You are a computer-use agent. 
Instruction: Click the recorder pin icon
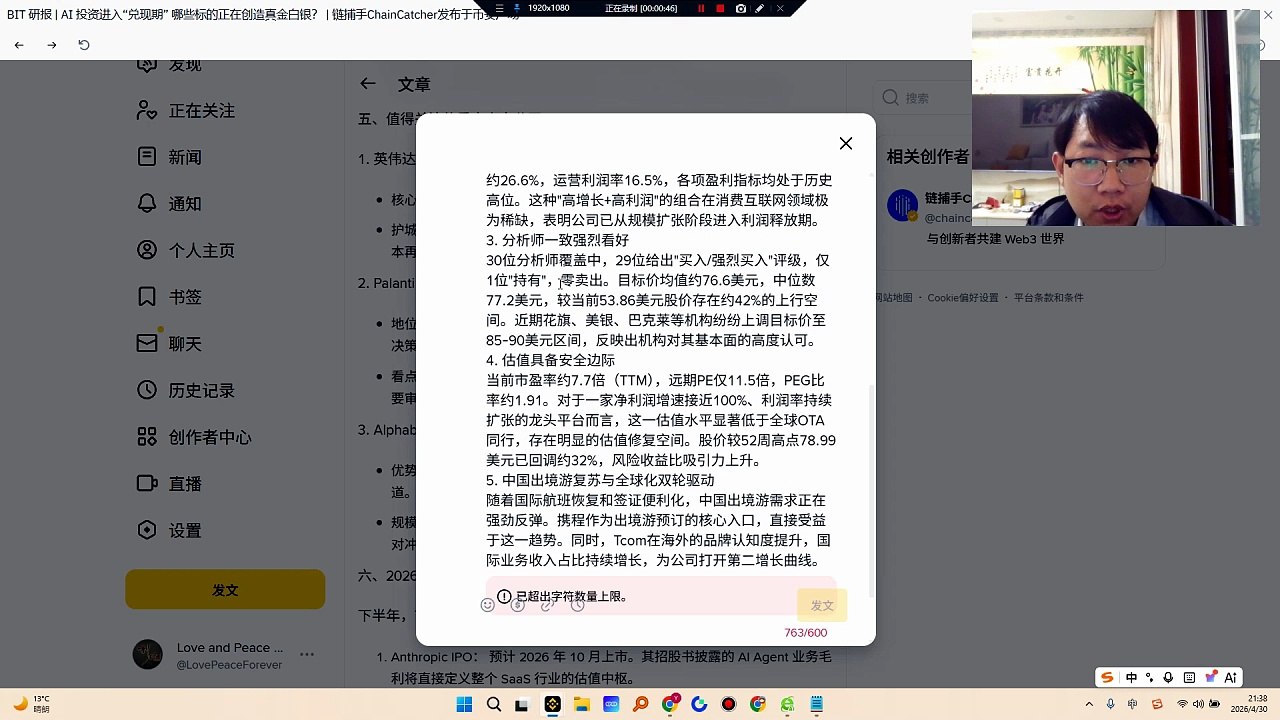(x=517, y=8)
